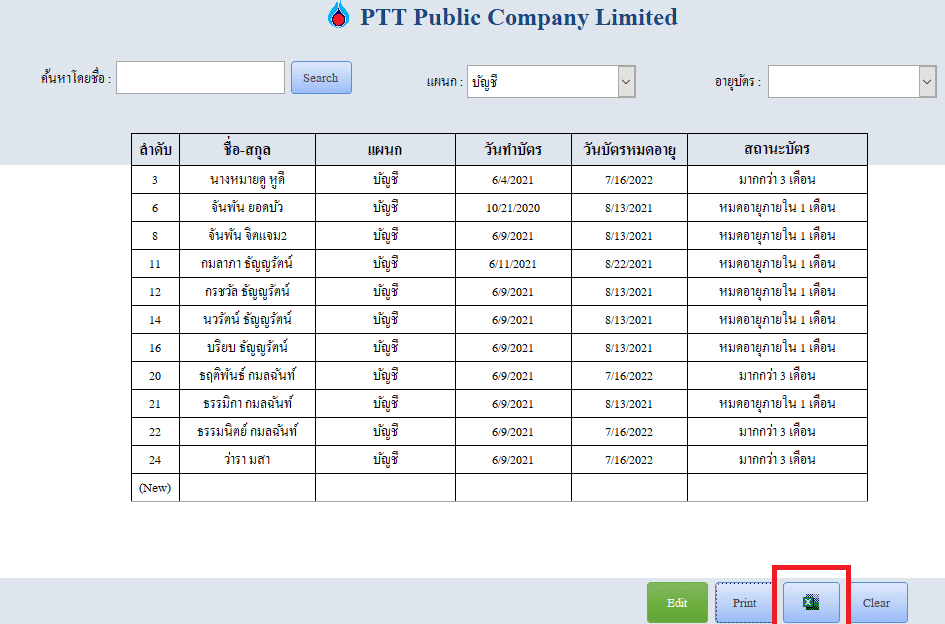Select the สถานะบัตร column header
This screenshot has width=945, height=624.
pos(777,150)
